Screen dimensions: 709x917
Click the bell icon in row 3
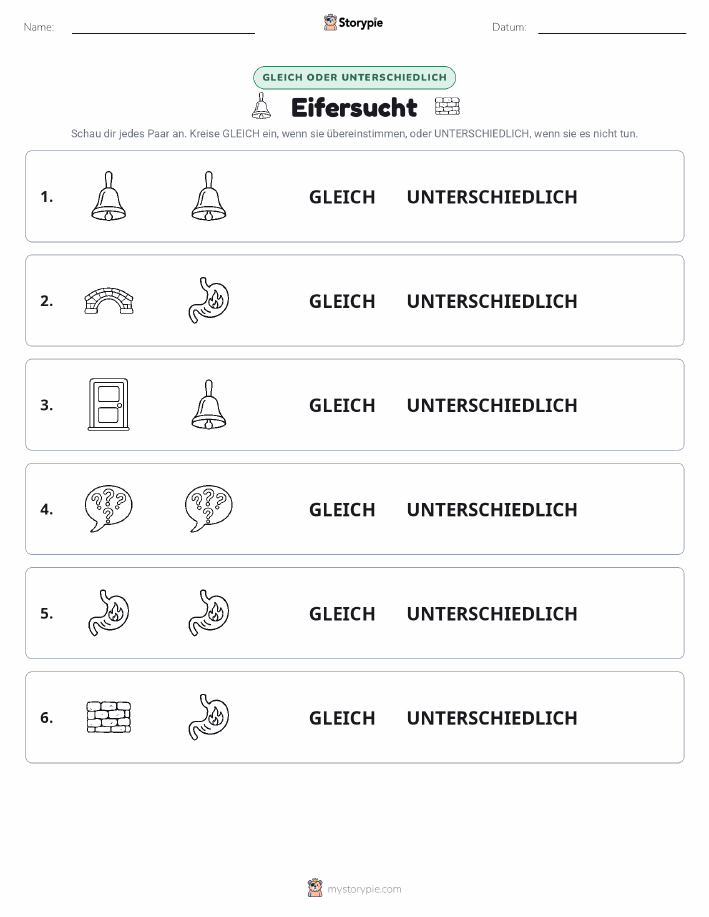pyautogui.click(x=209, y=405)
